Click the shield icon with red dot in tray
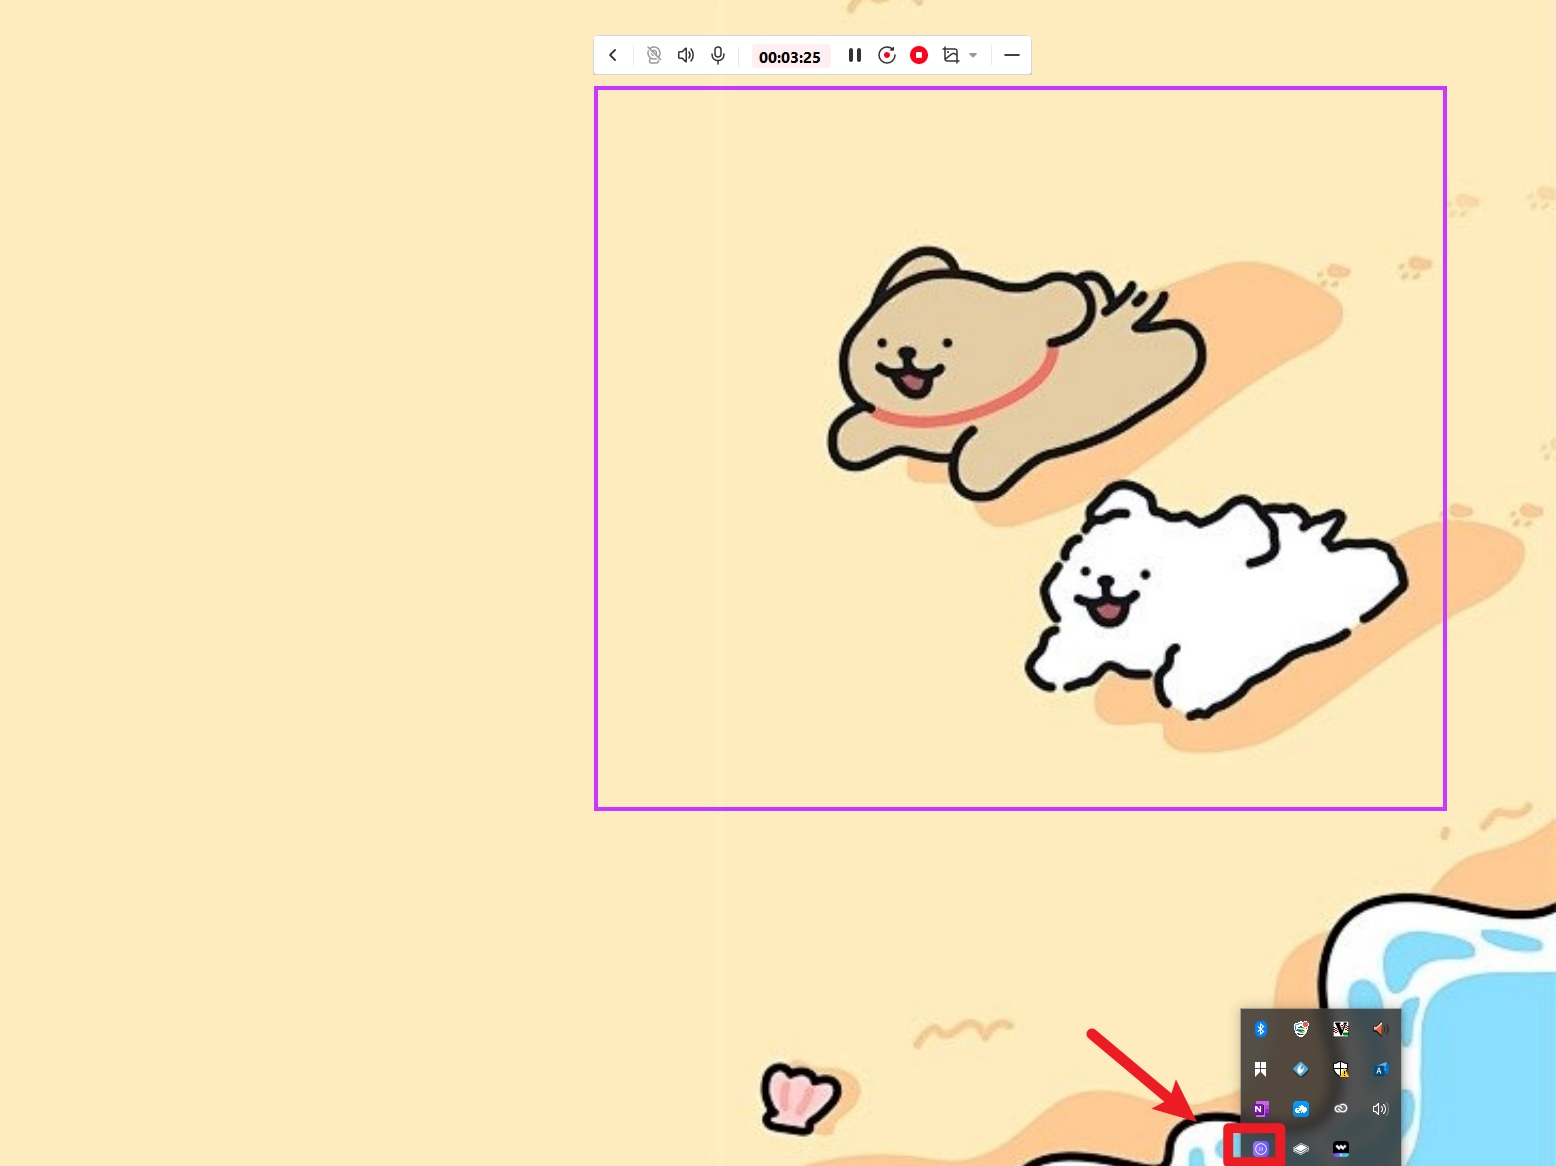The height and width of the screenshot is (1166, 1556). 1301,1029
